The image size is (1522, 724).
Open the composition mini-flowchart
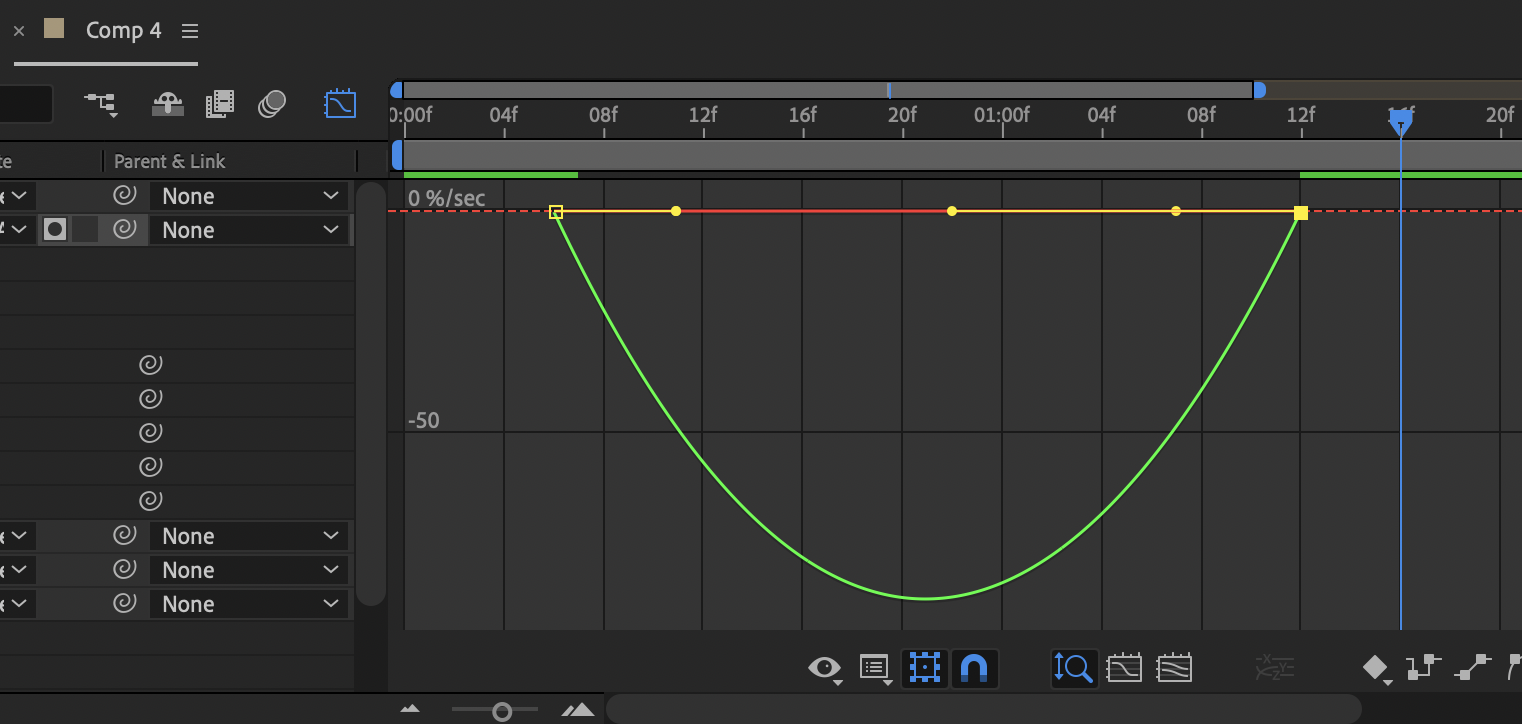101,103
